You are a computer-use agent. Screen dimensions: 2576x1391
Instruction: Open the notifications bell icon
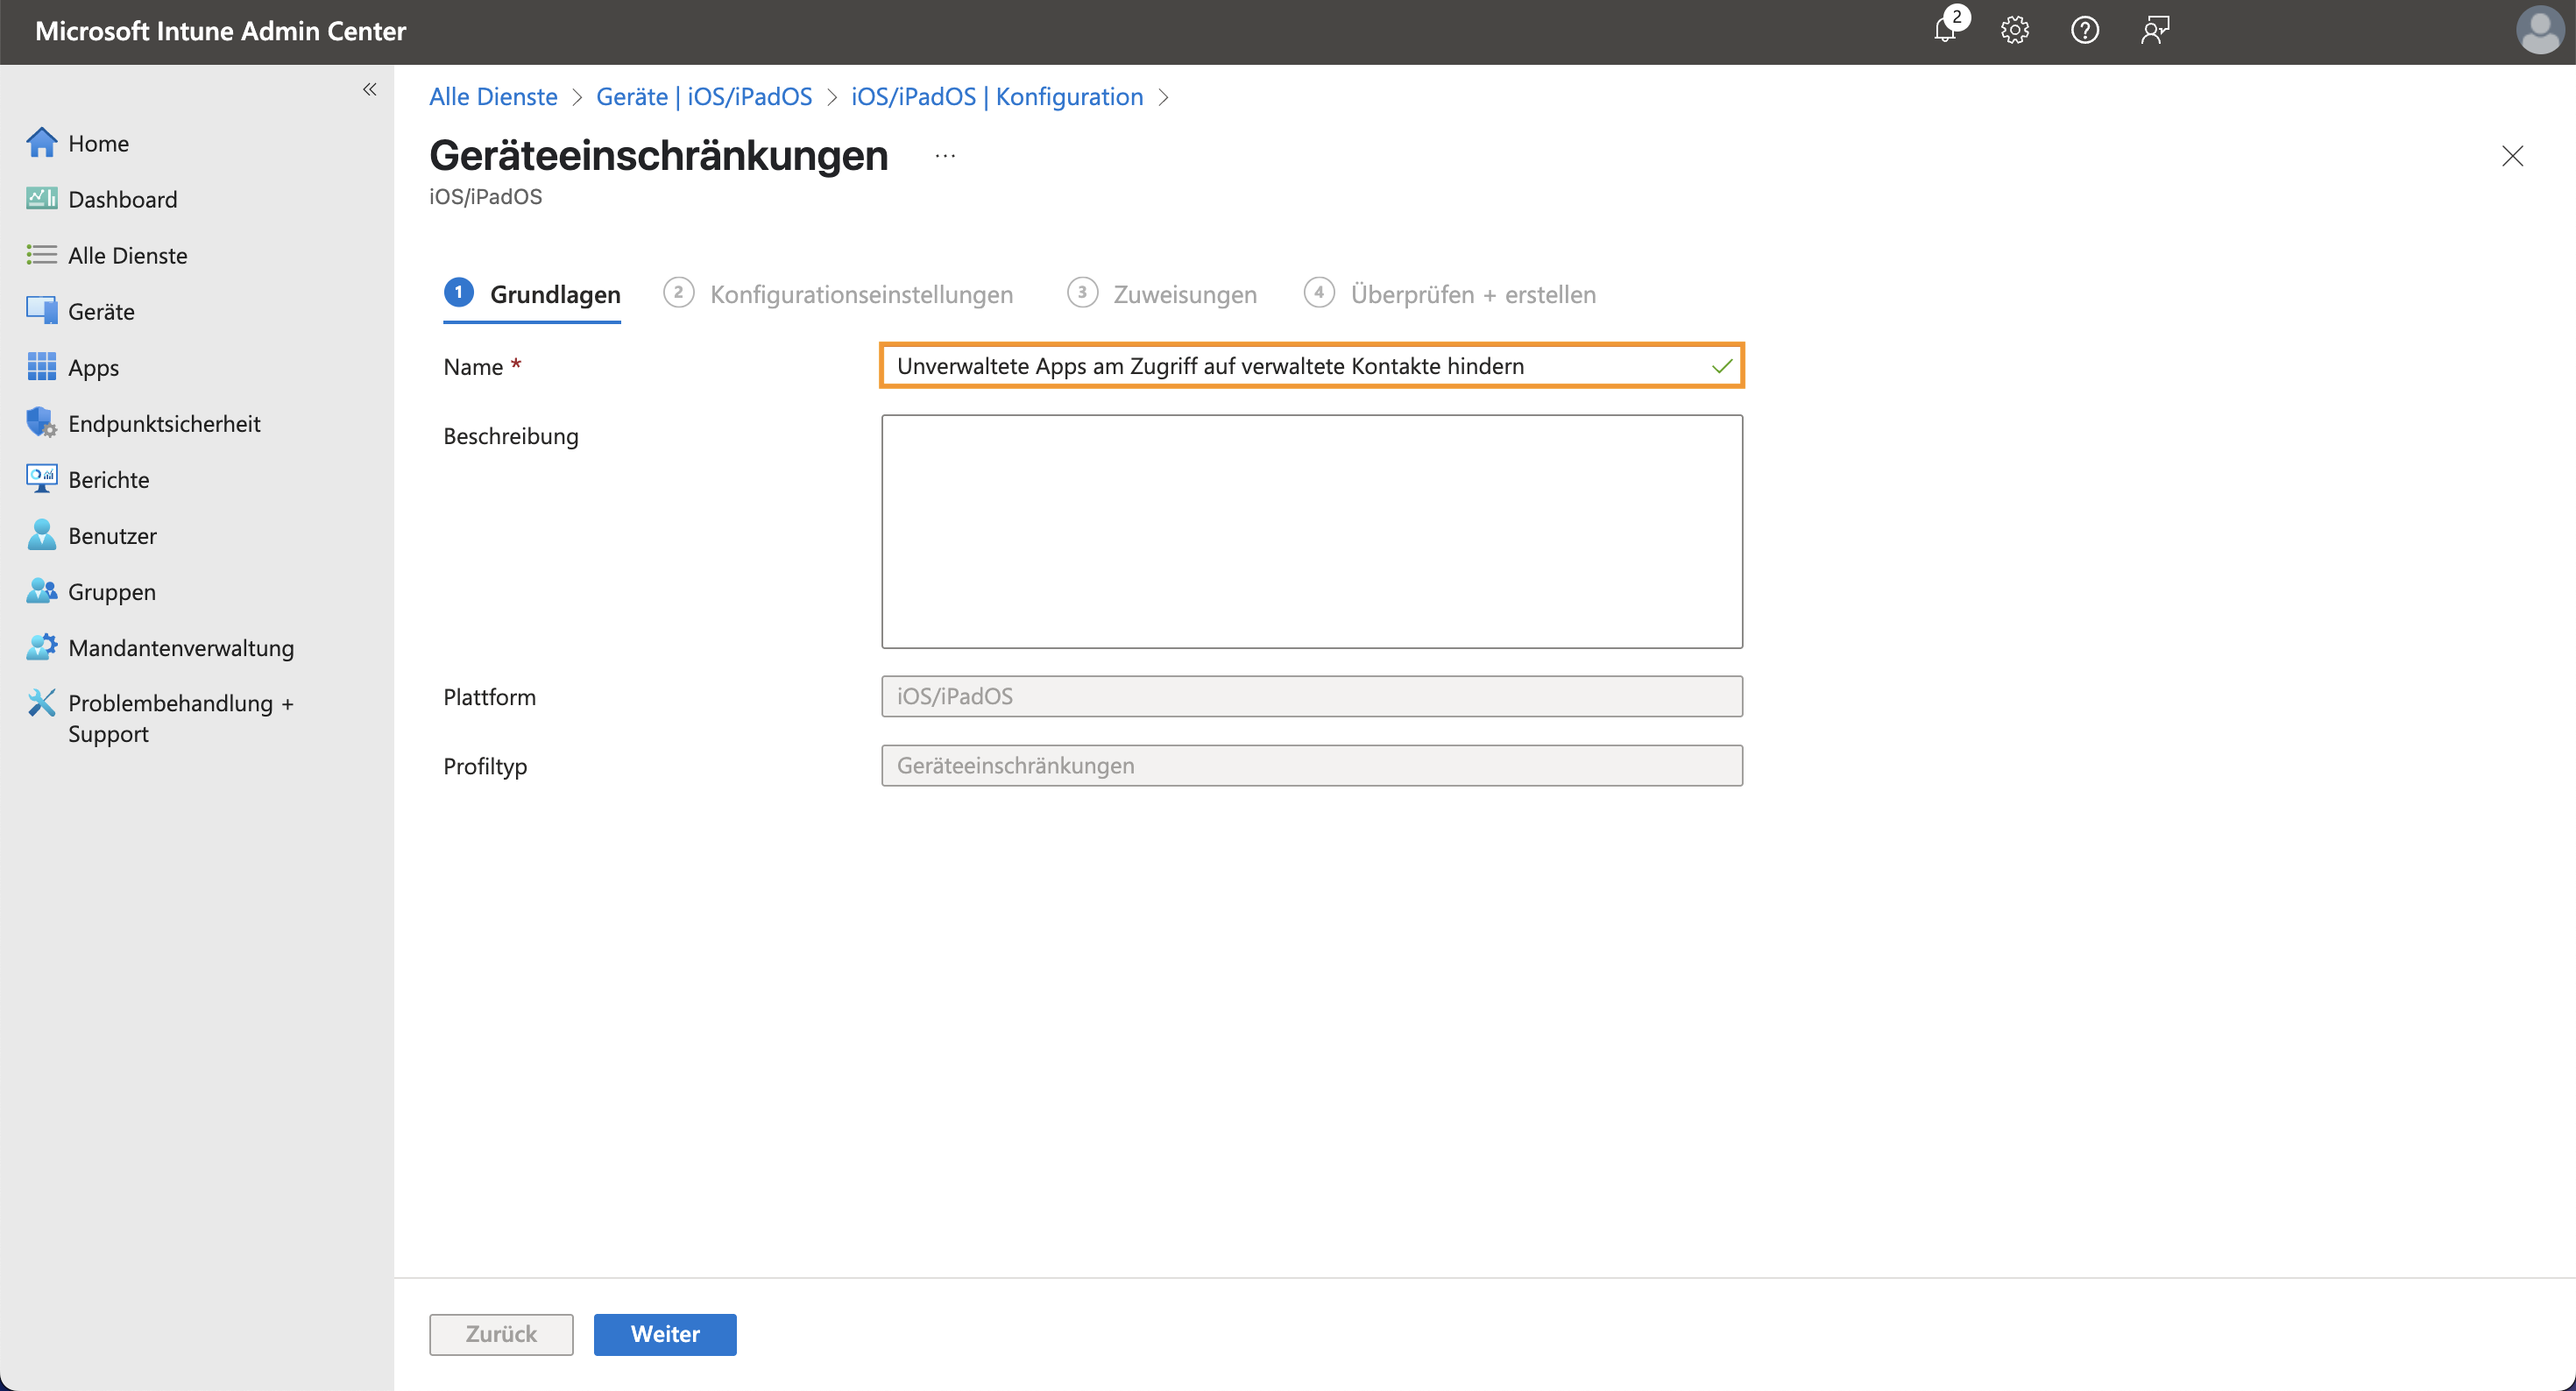[1945, 30]
